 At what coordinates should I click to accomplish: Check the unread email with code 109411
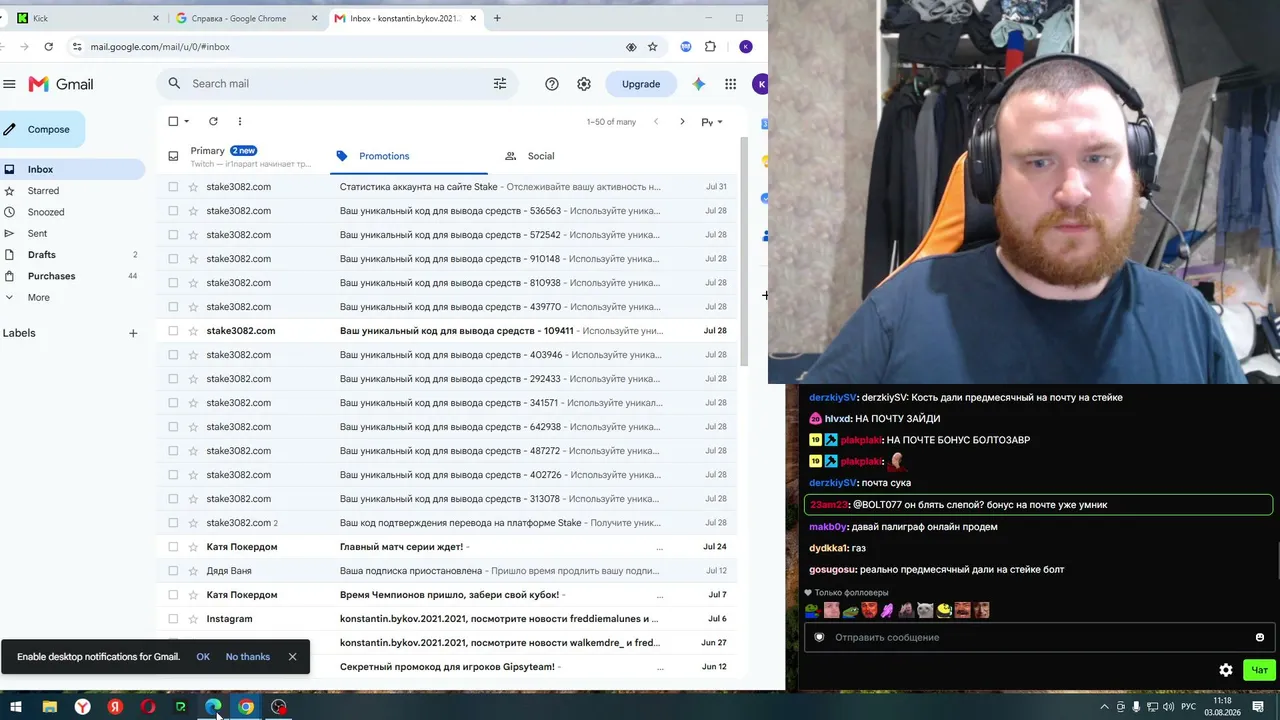click(x=173, y=331)
